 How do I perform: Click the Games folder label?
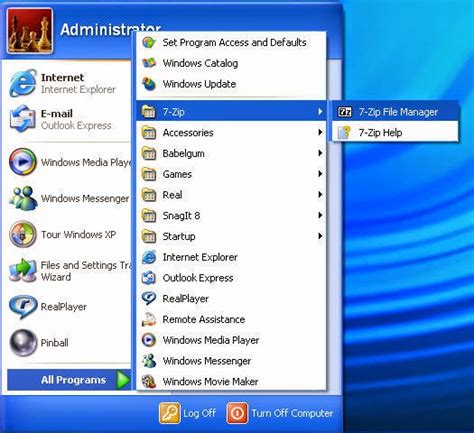tap(177, 174)
